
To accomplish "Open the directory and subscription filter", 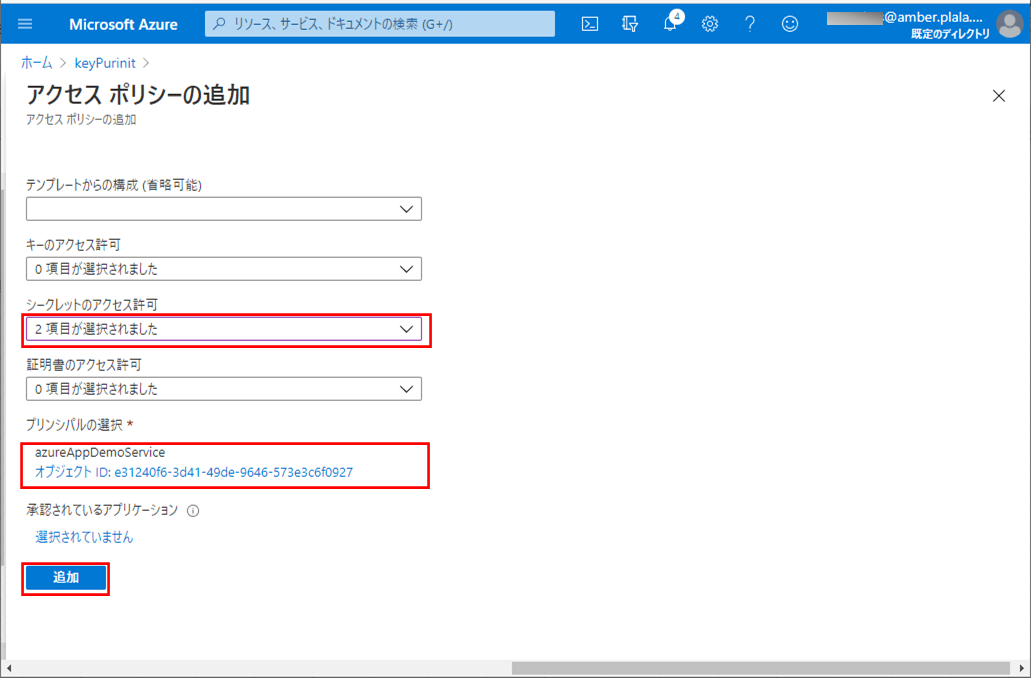I will coord(630,24).
